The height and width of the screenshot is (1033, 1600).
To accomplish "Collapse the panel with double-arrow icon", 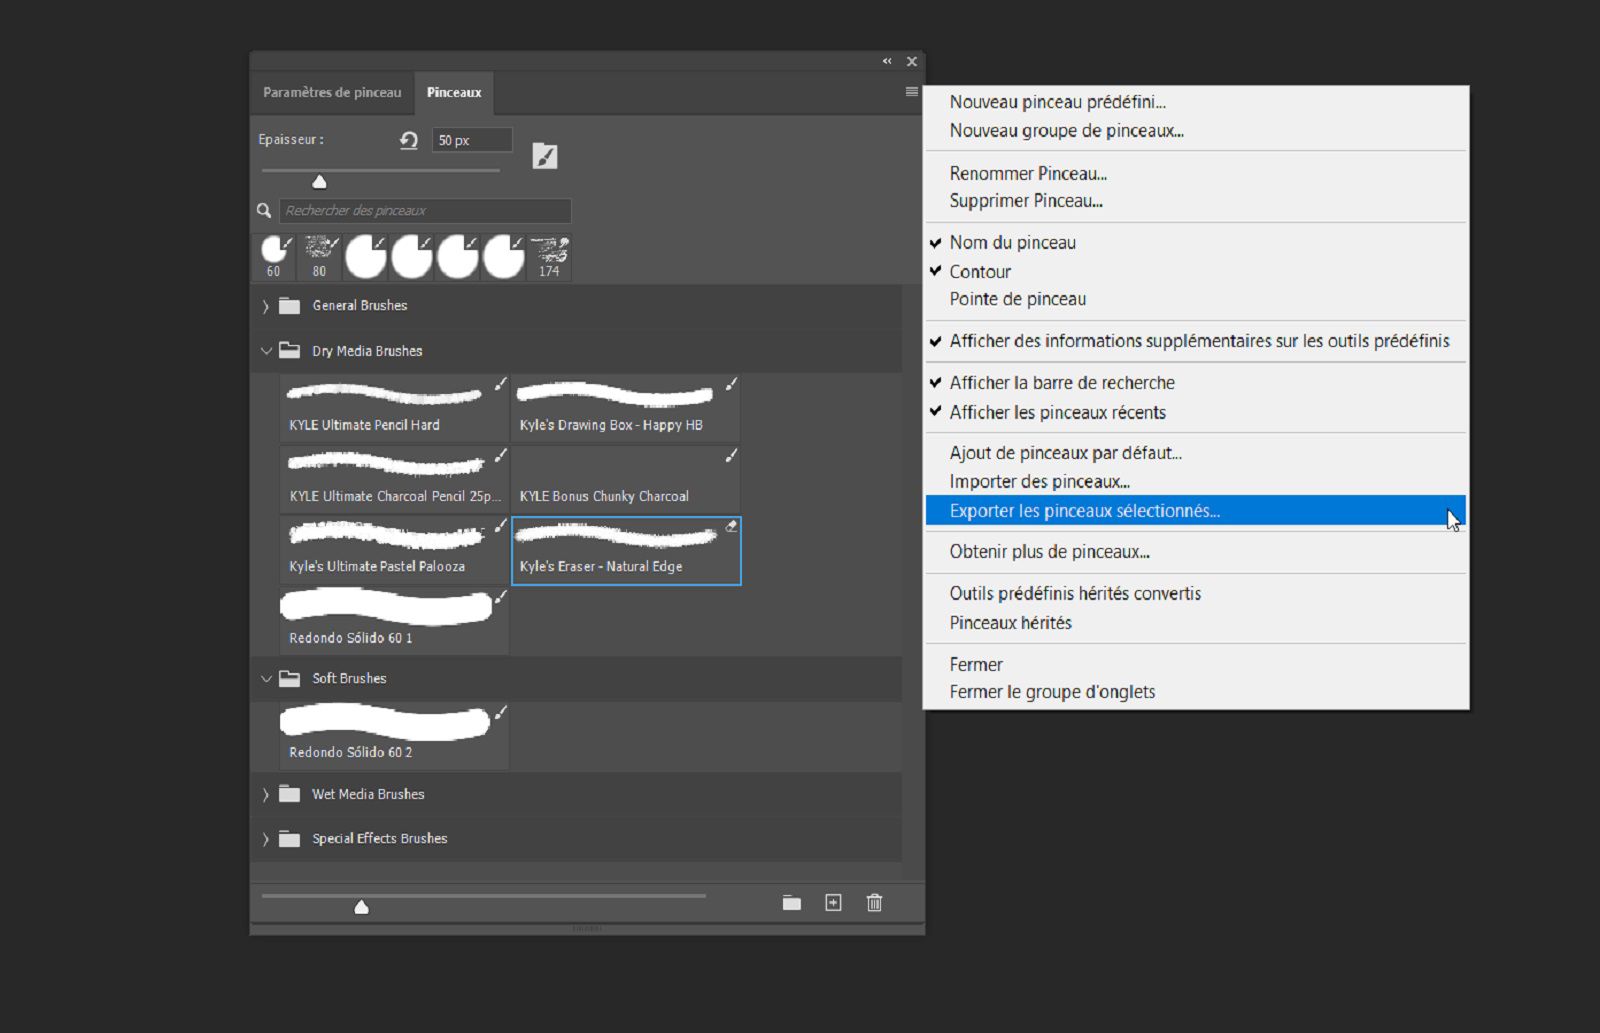I will pyautogui.click(x=887, y=62).
